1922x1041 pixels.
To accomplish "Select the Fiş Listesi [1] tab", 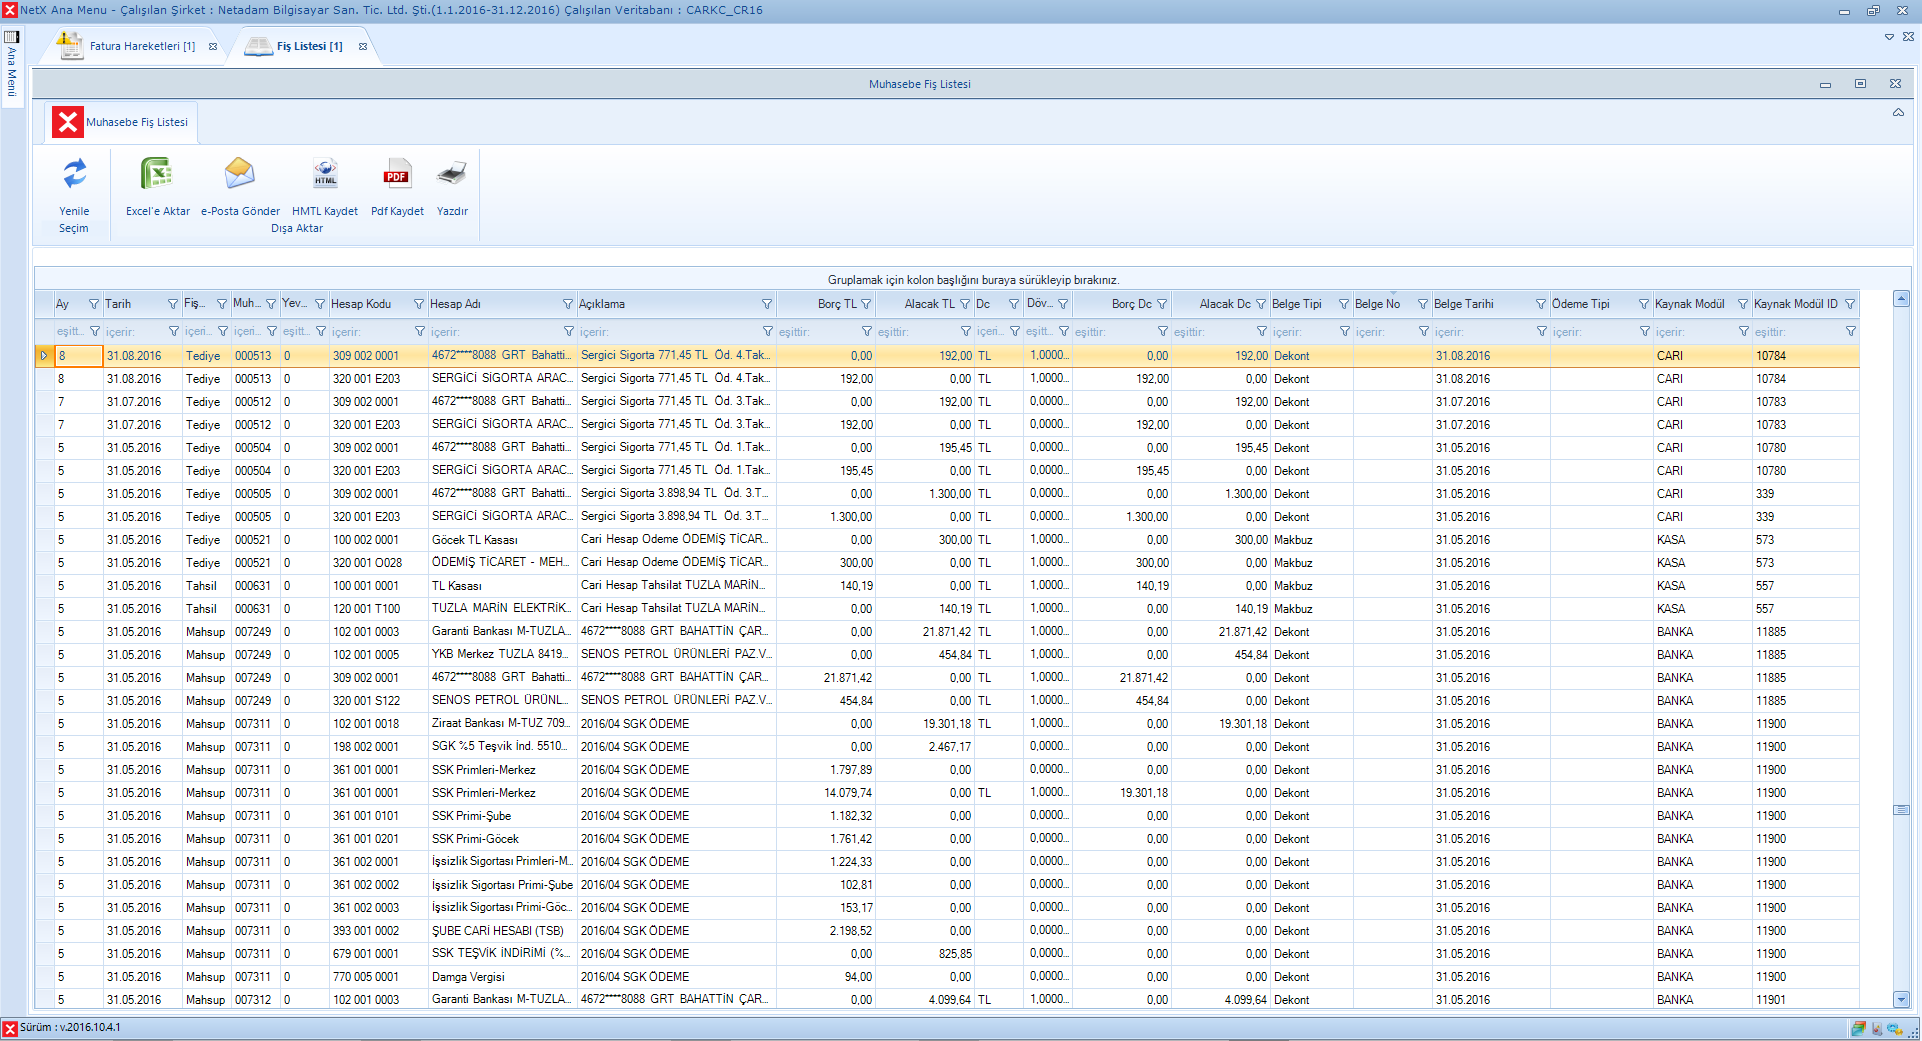I will 309,46.
